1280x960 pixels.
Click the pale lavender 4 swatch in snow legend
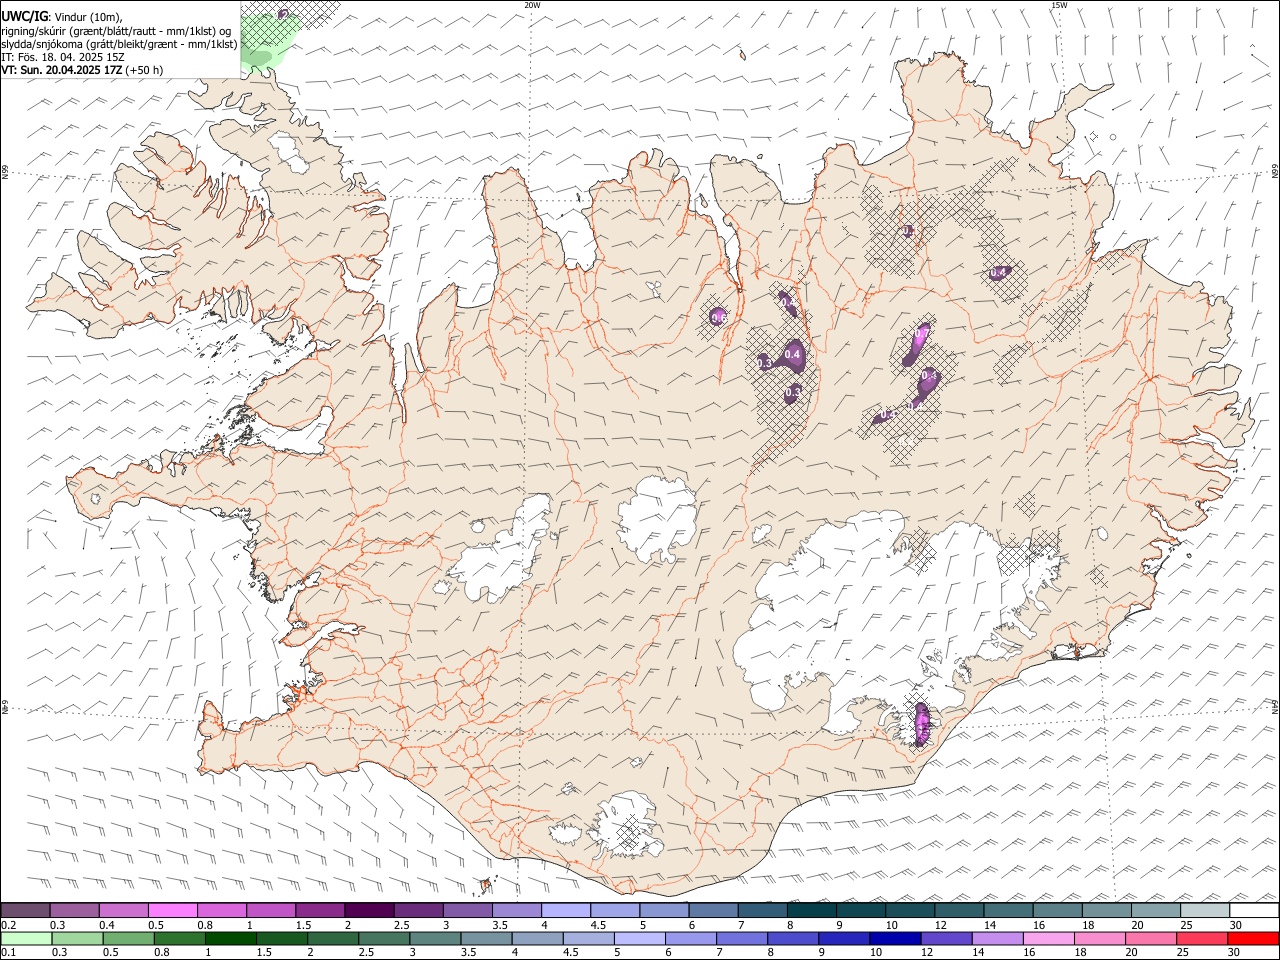click(x=566, y=911)
